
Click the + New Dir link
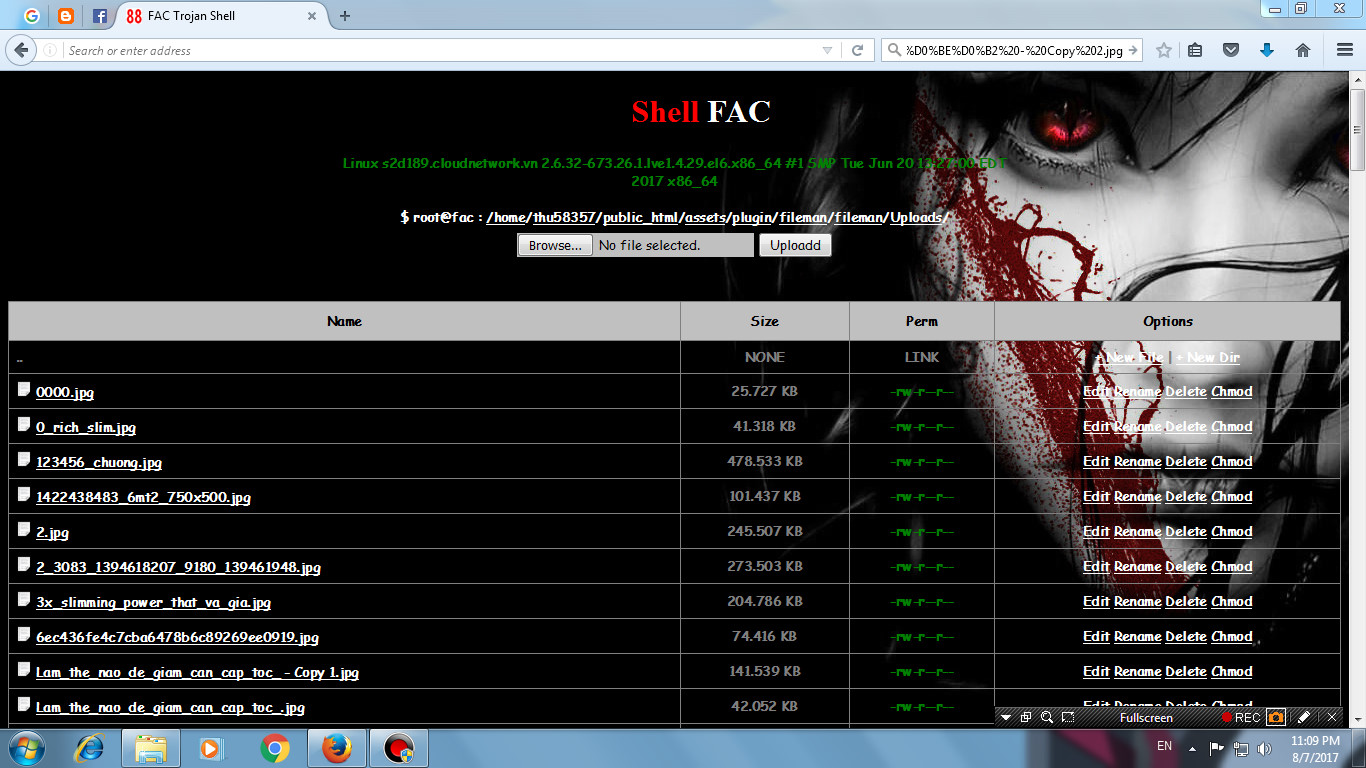pos(1208,357)
